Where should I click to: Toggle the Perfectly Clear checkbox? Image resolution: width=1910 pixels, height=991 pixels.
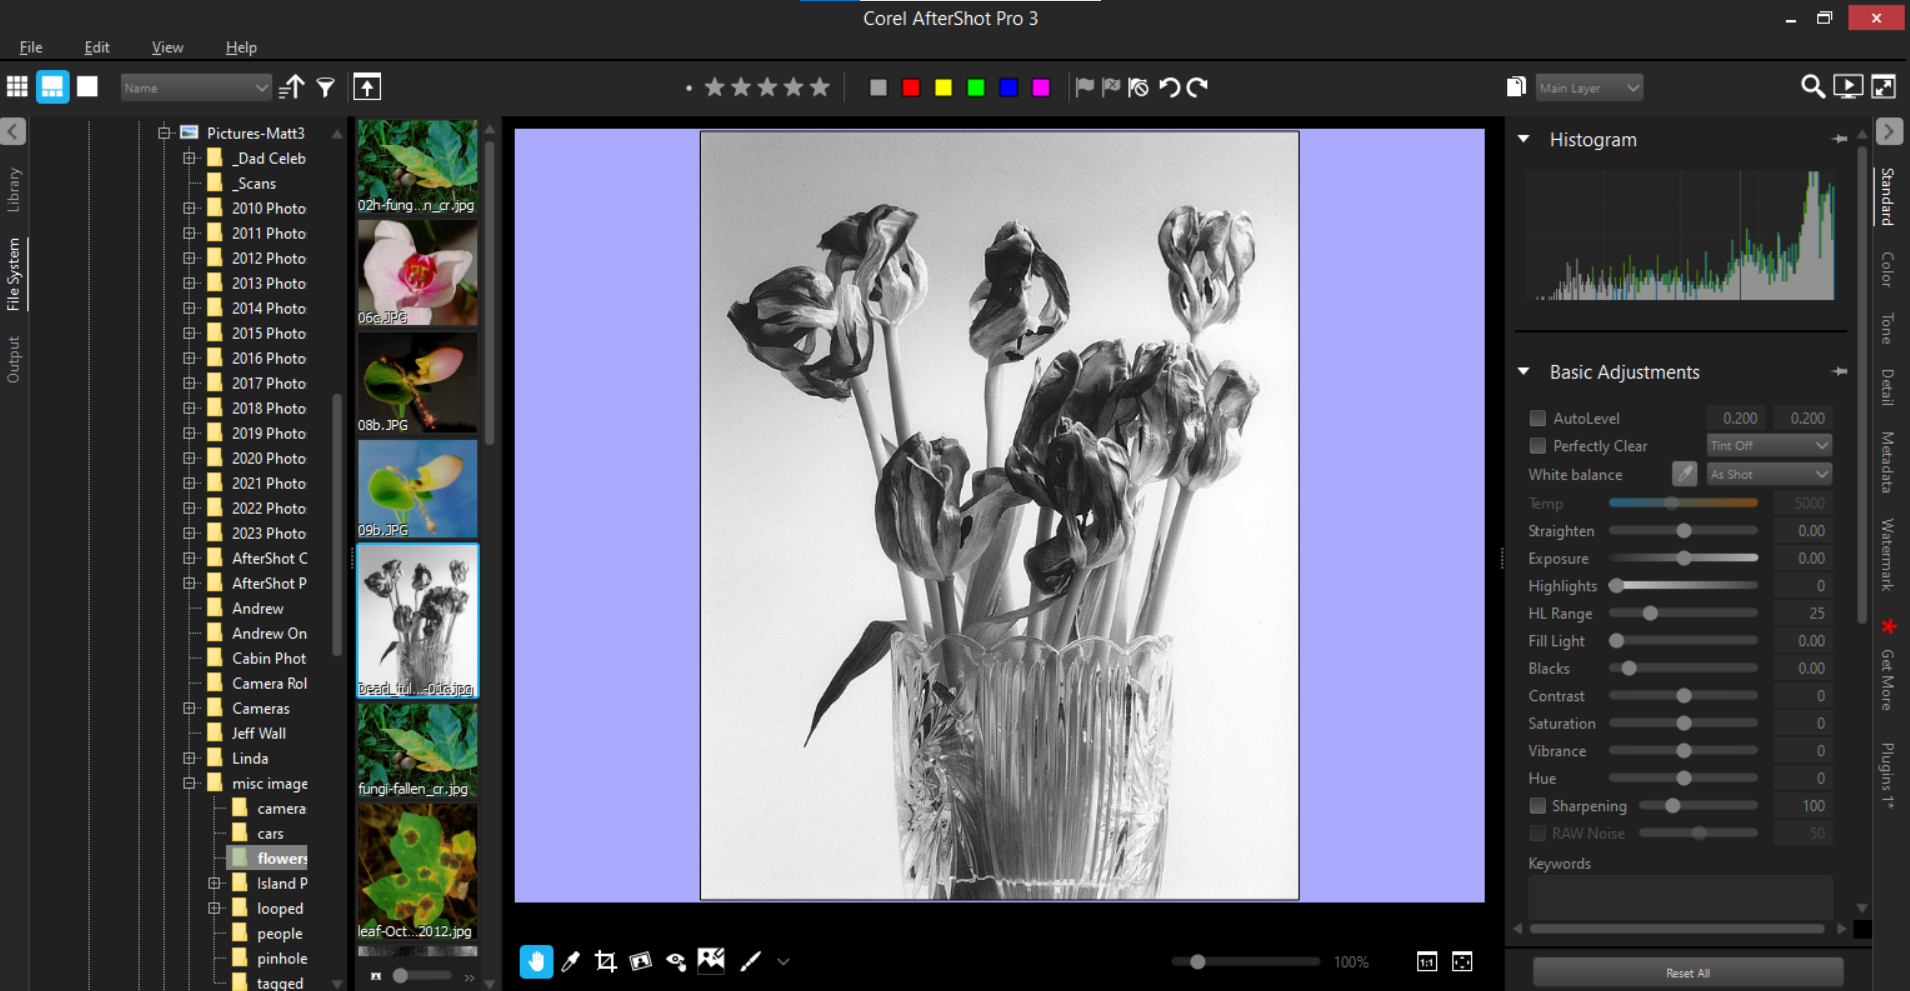tap(1538, 446)
